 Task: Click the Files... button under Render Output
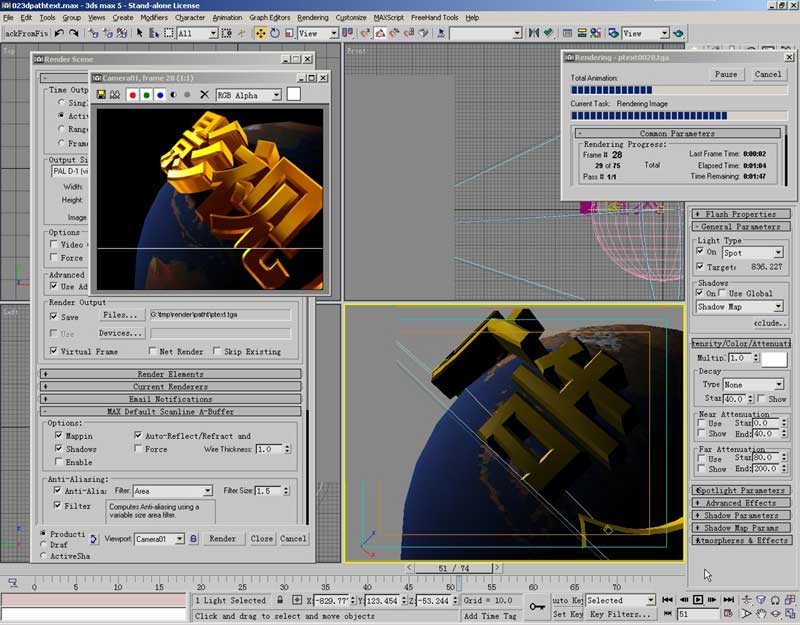pos(120,315)
